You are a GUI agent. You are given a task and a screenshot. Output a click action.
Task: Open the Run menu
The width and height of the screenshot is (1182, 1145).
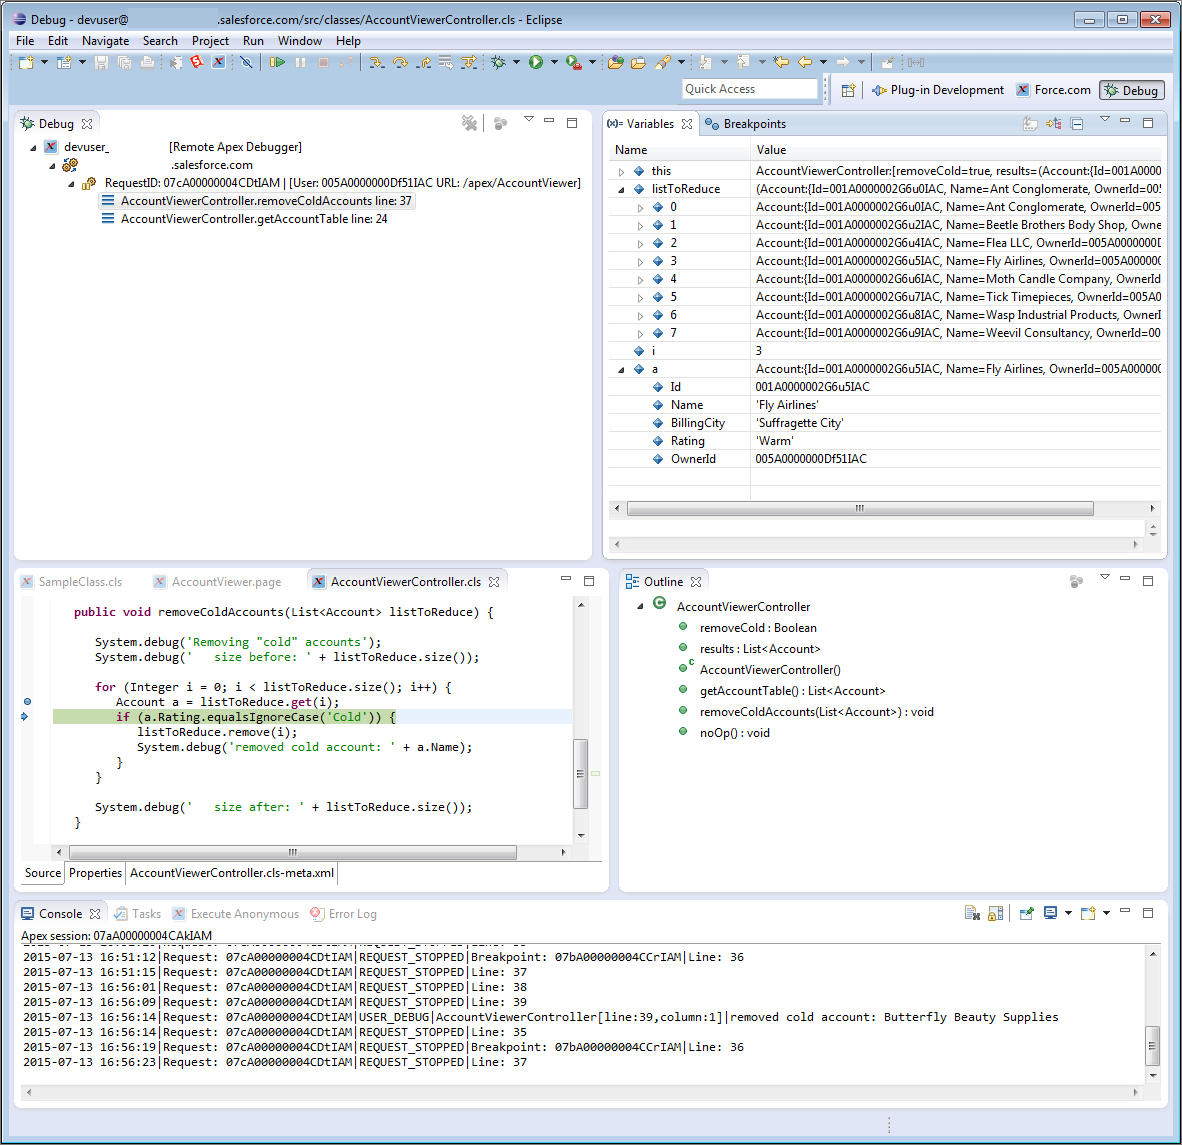(x=253, y=41)
